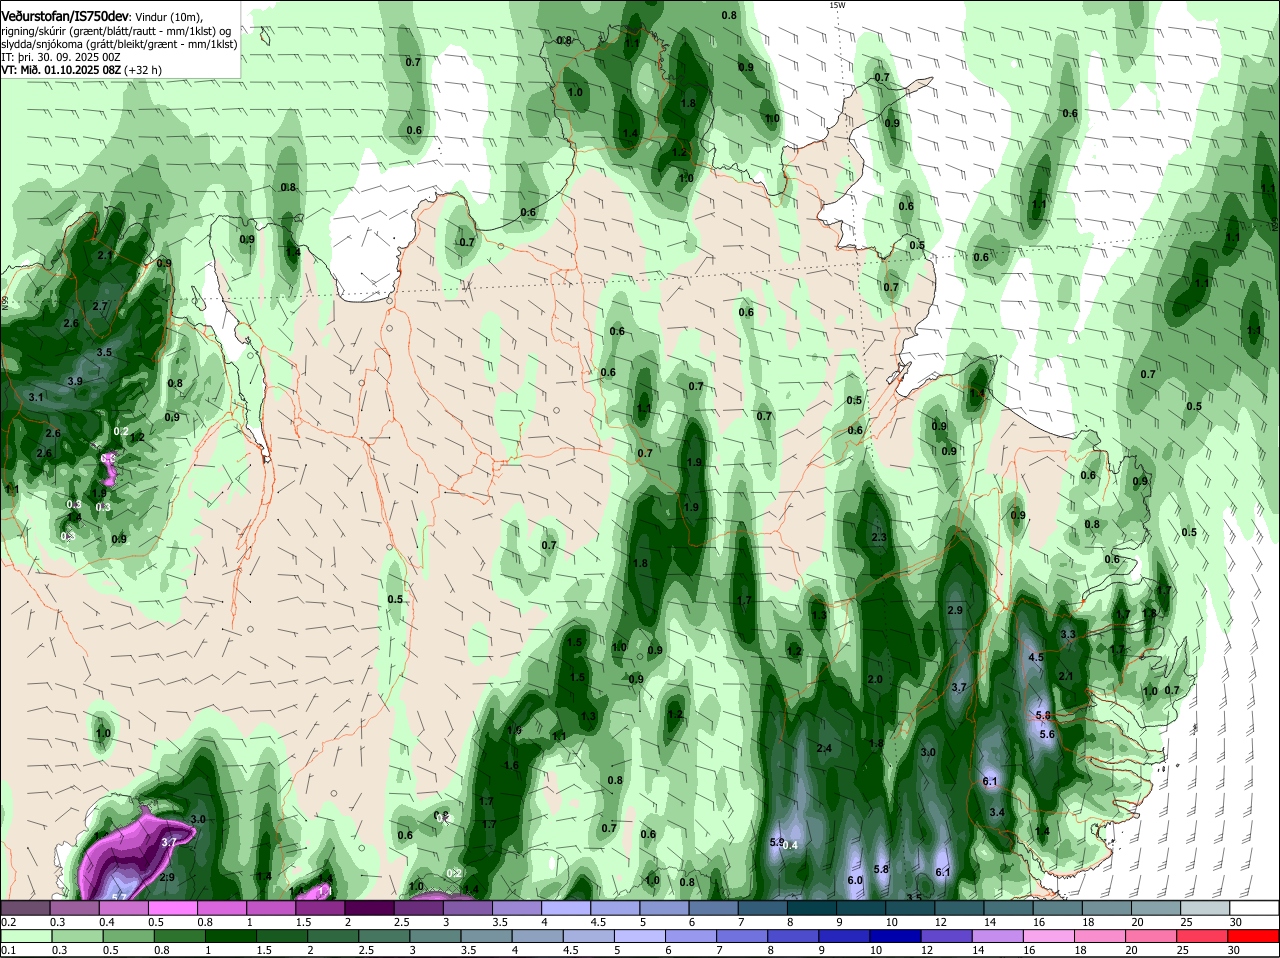Image resolution: width=1280 pixels, height=958 pixels.
Task: Select the 1 dark green swatch in lower scale
Action: pyautogui.click(x=230, y=937)
